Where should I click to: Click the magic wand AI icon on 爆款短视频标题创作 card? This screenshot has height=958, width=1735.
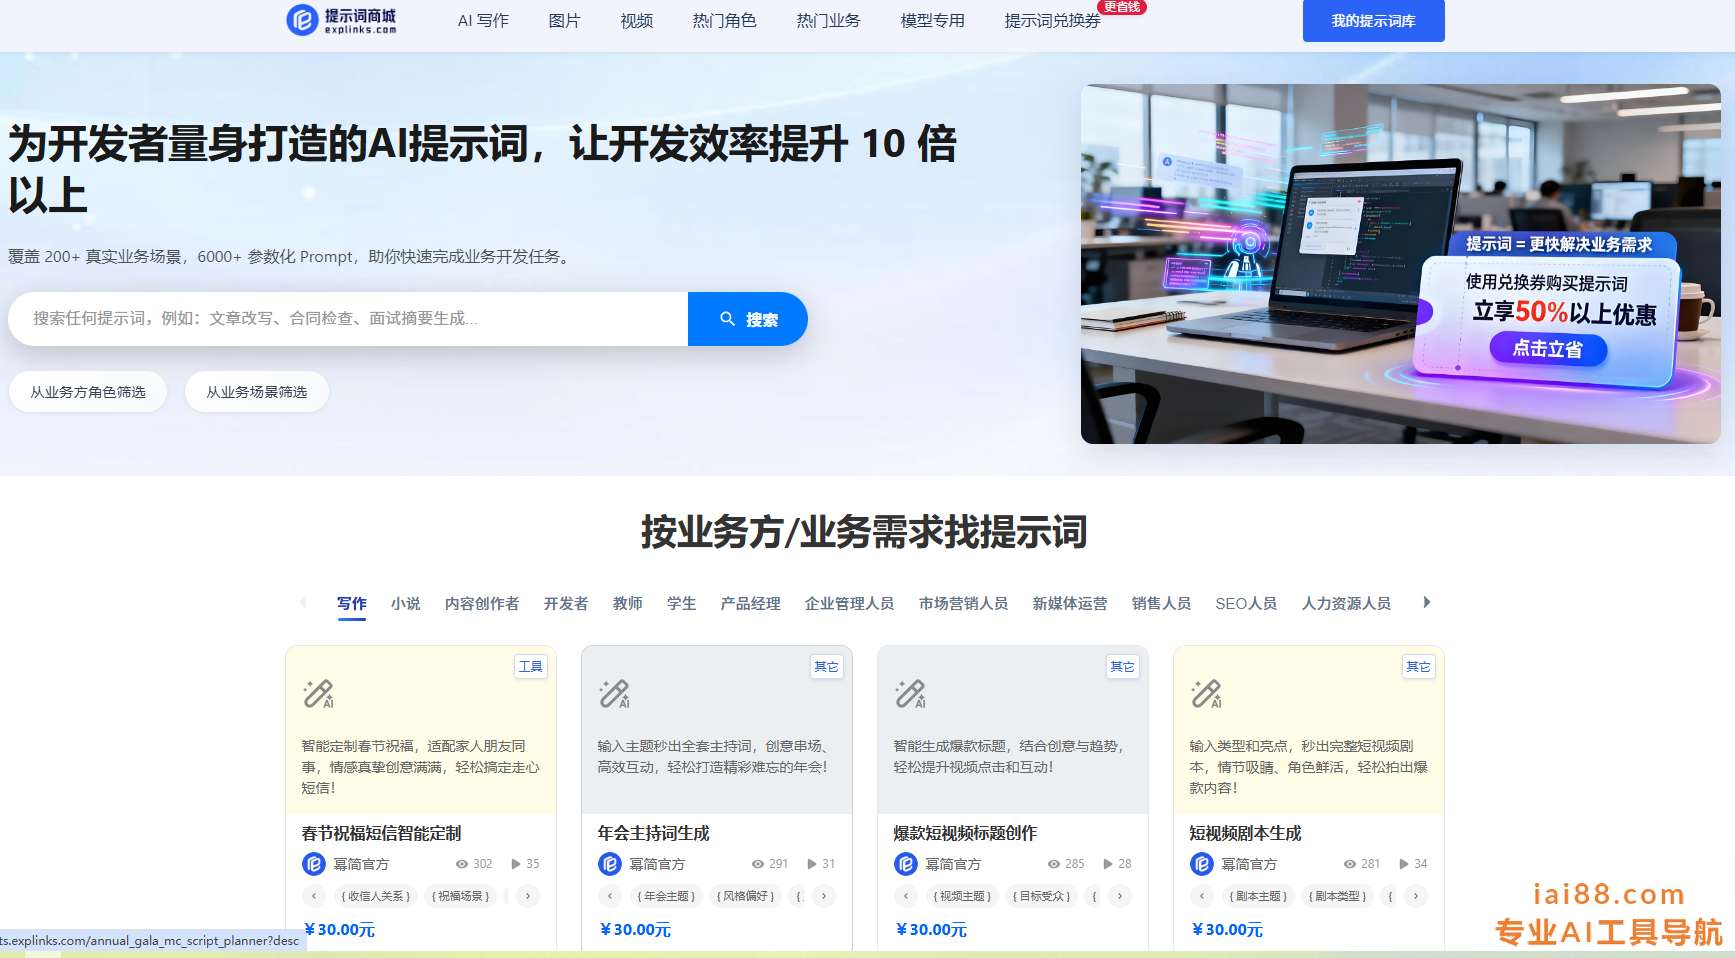point(910,693)
